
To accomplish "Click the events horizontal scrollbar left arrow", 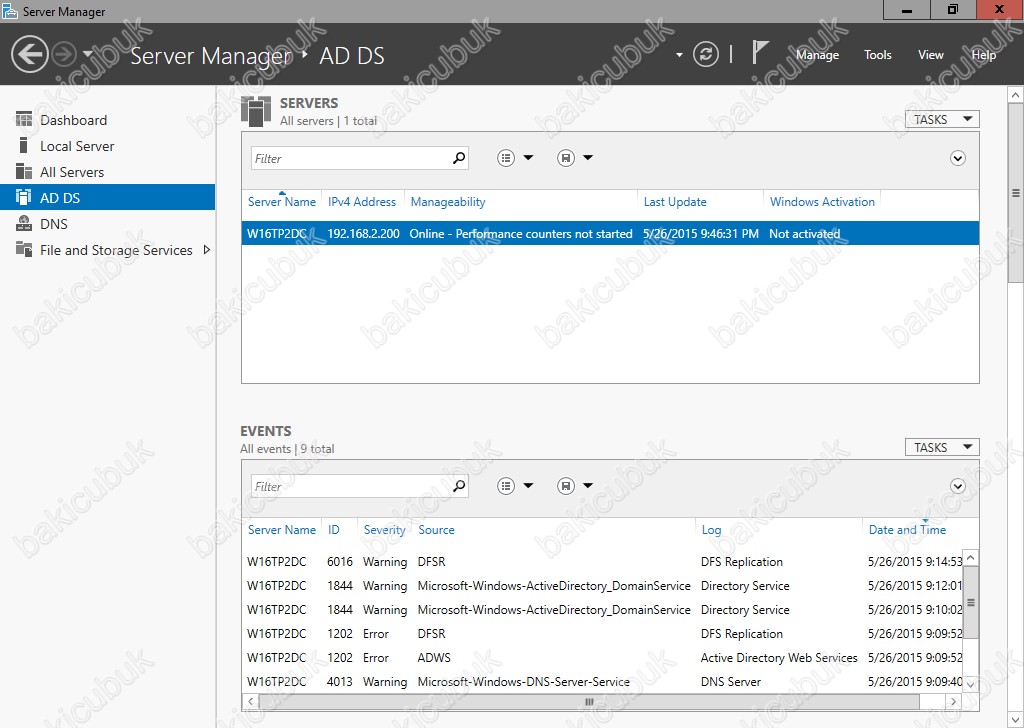I will (x=251, y=702).
